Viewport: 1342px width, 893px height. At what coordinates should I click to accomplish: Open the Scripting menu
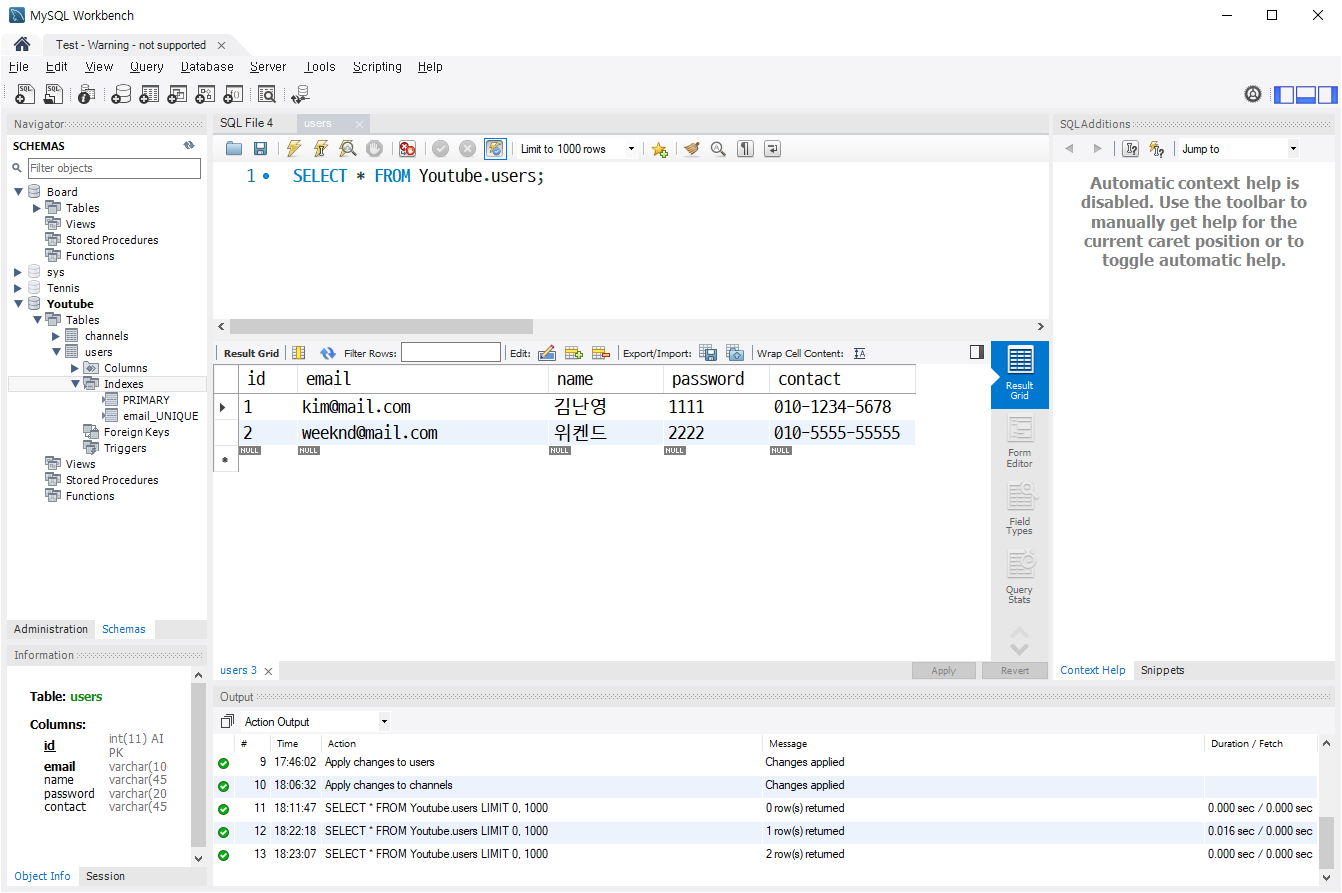(x=377, y=67)
